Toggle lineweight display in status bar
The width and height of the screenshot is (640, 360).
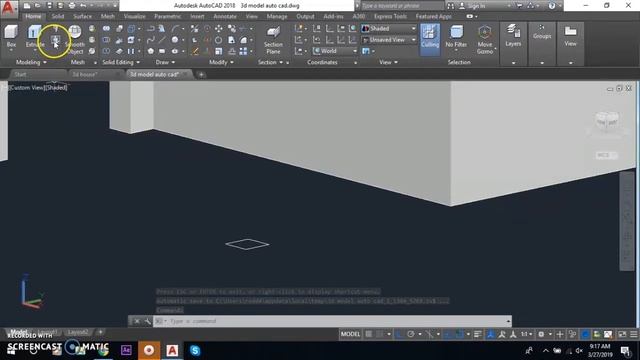coord(478,334)
